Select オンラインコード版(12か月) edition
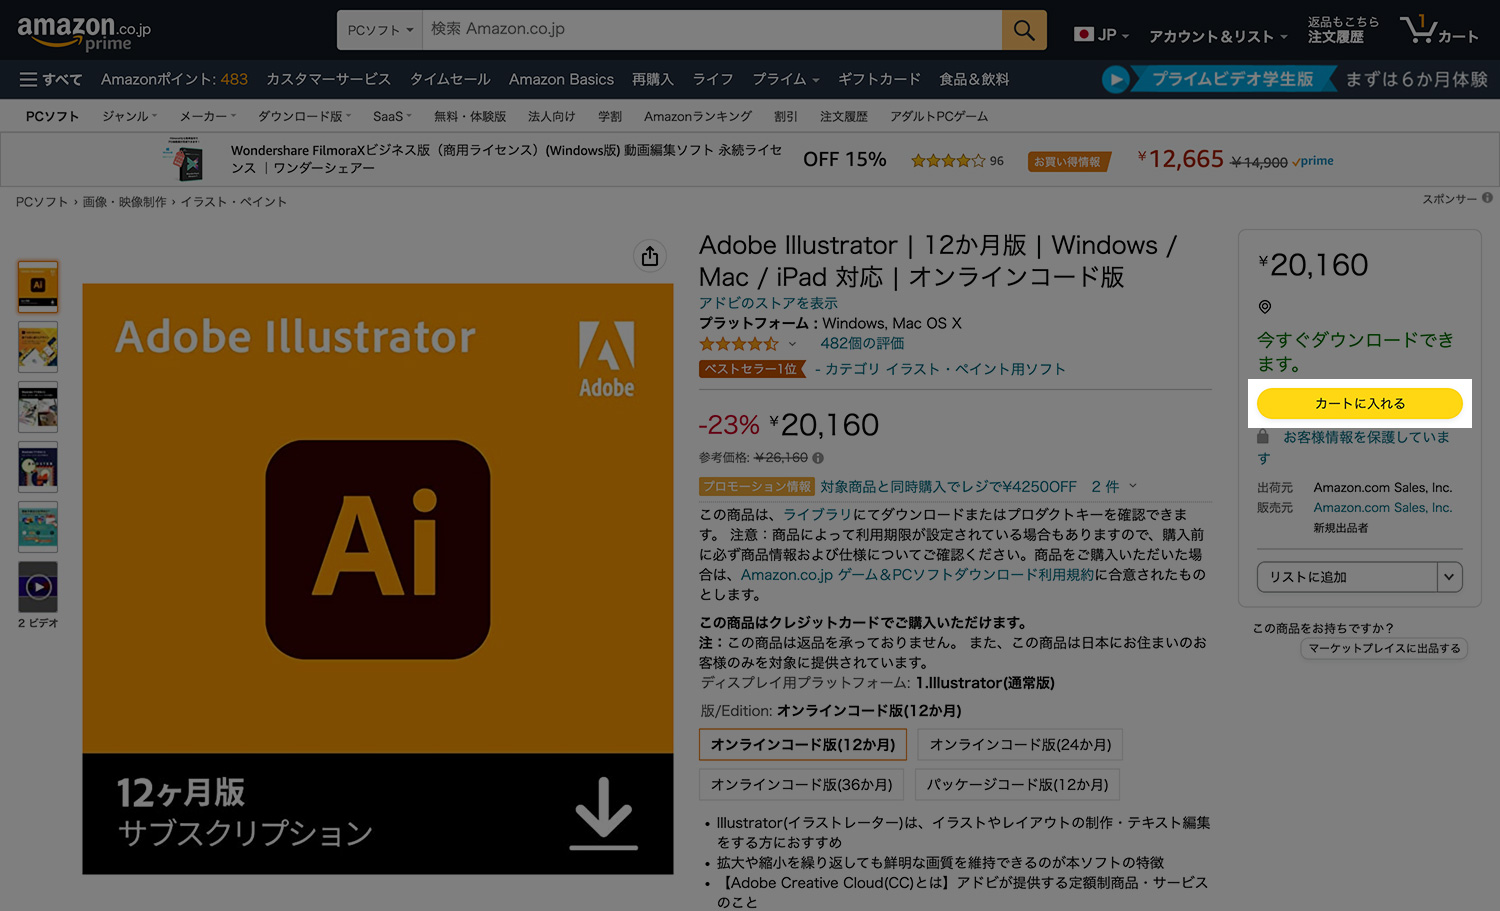This screenshot has width=1500, height=911. tap(803, 744)
